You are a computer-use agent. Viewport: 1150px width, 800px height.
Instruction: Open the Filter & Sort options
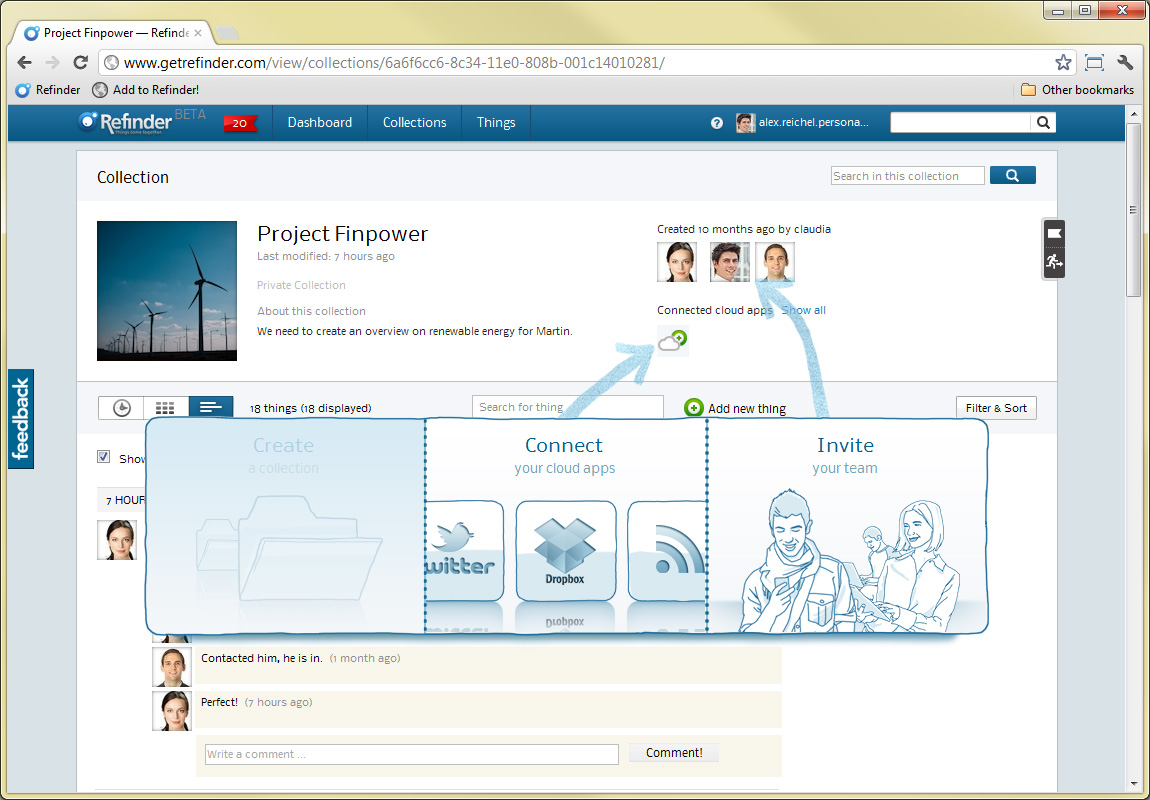996,408
